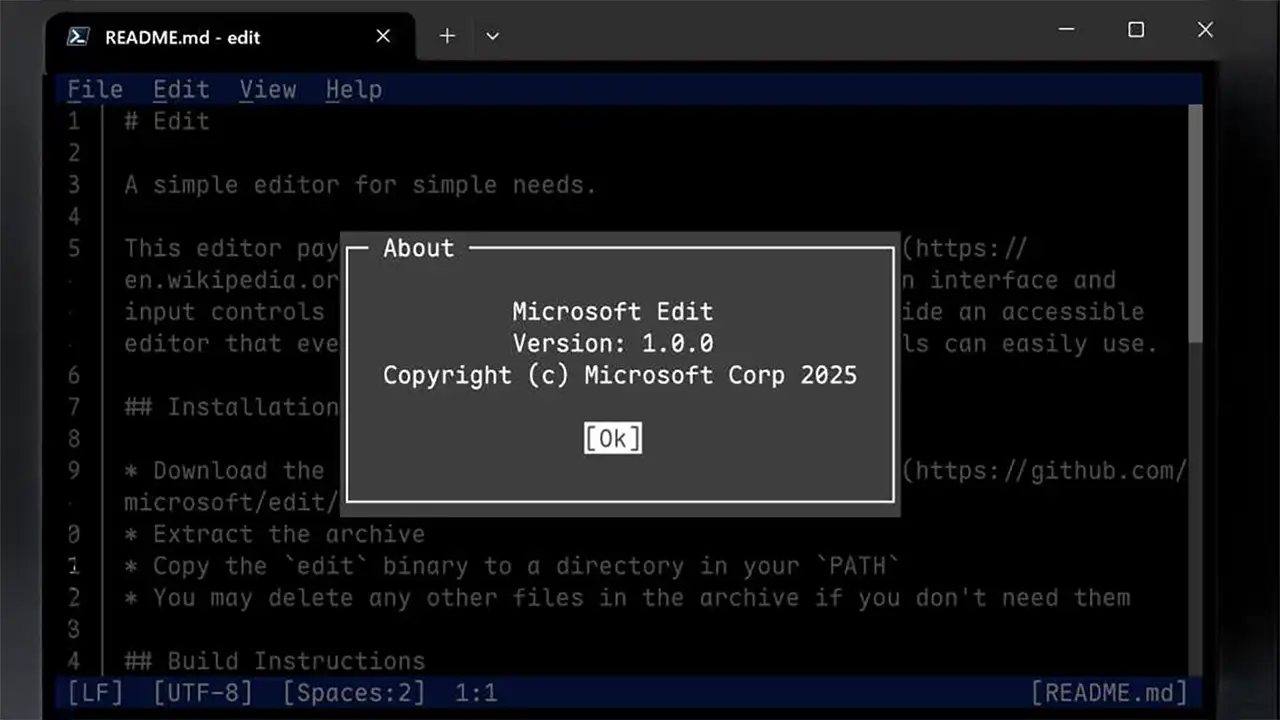The height and width of the screenshot is (720, 1280).
Task: Open the Edit menu
Action: 181,90
